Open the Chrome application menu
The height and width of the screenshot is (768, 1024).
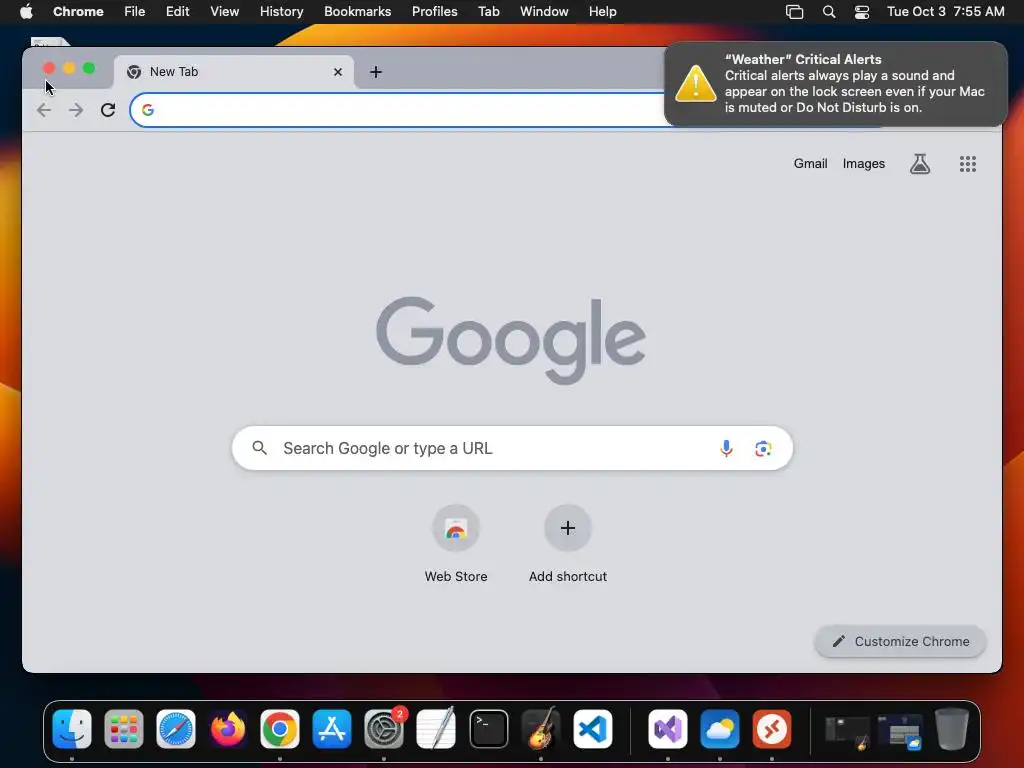[x=78, y=12]
